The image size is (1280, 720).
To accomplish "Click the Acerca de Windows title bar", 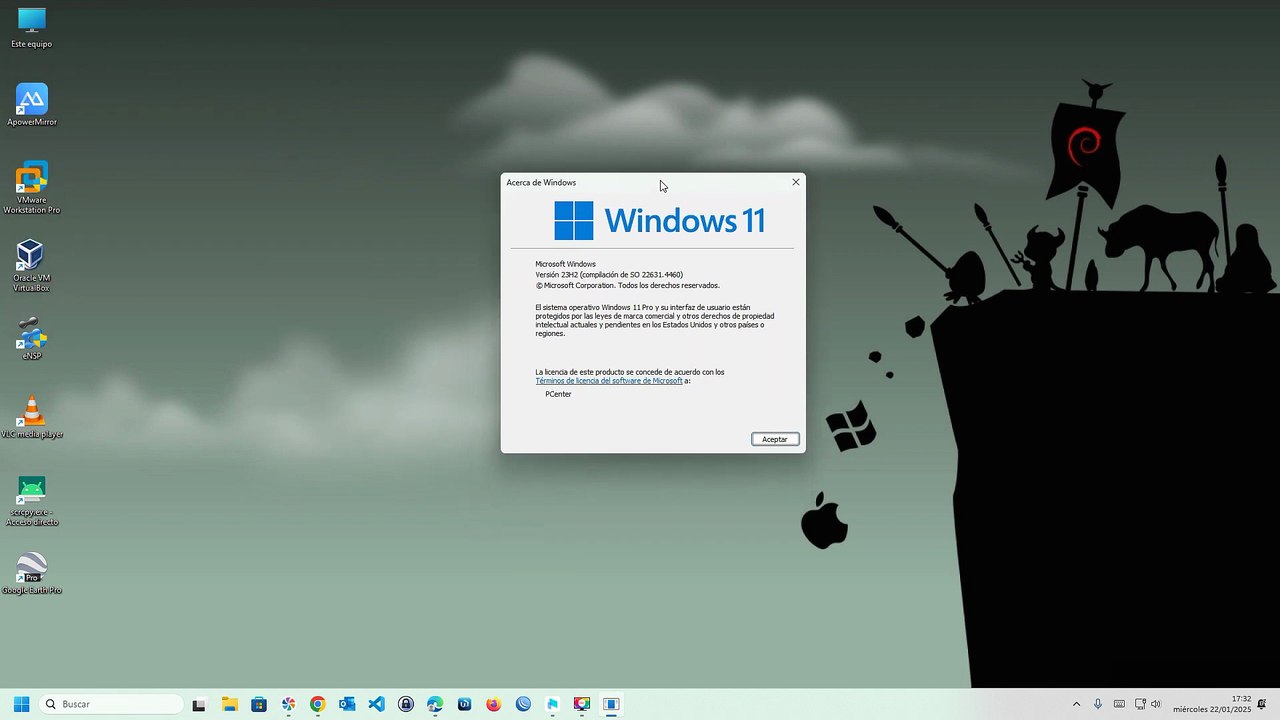I will [644, 182].
